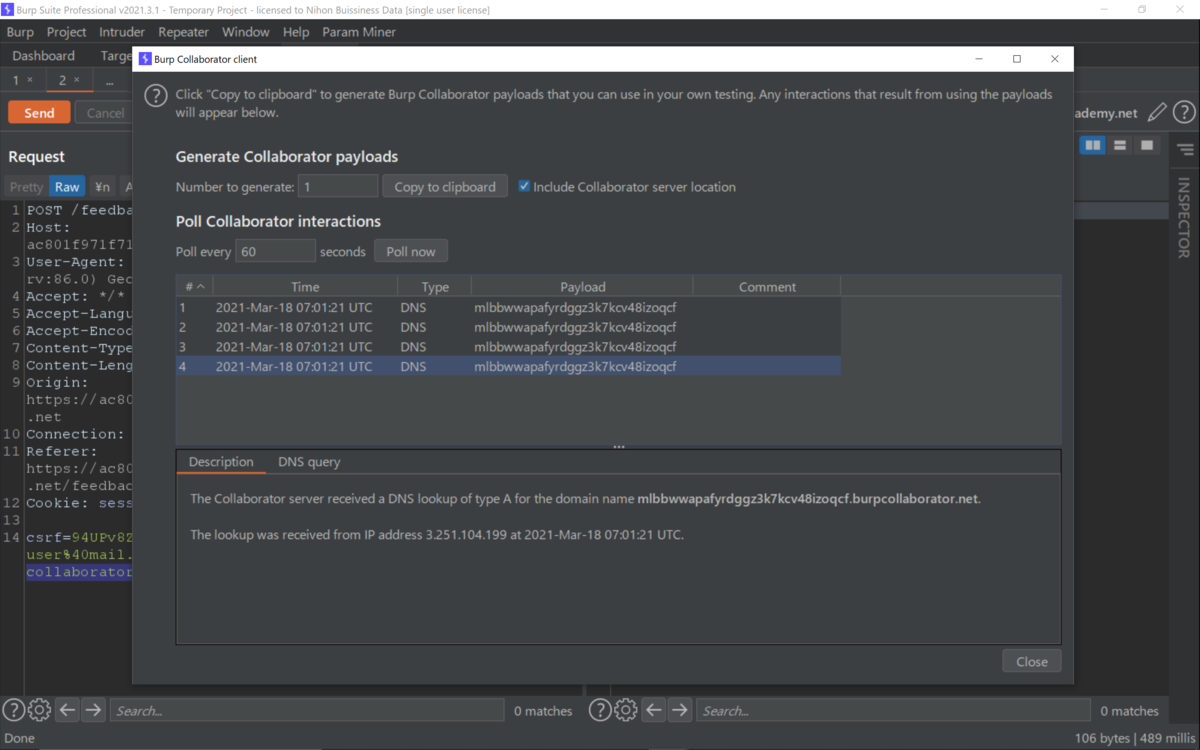Open the Param Miner menu
The image size is (1200, 750).
click(359, 32)
